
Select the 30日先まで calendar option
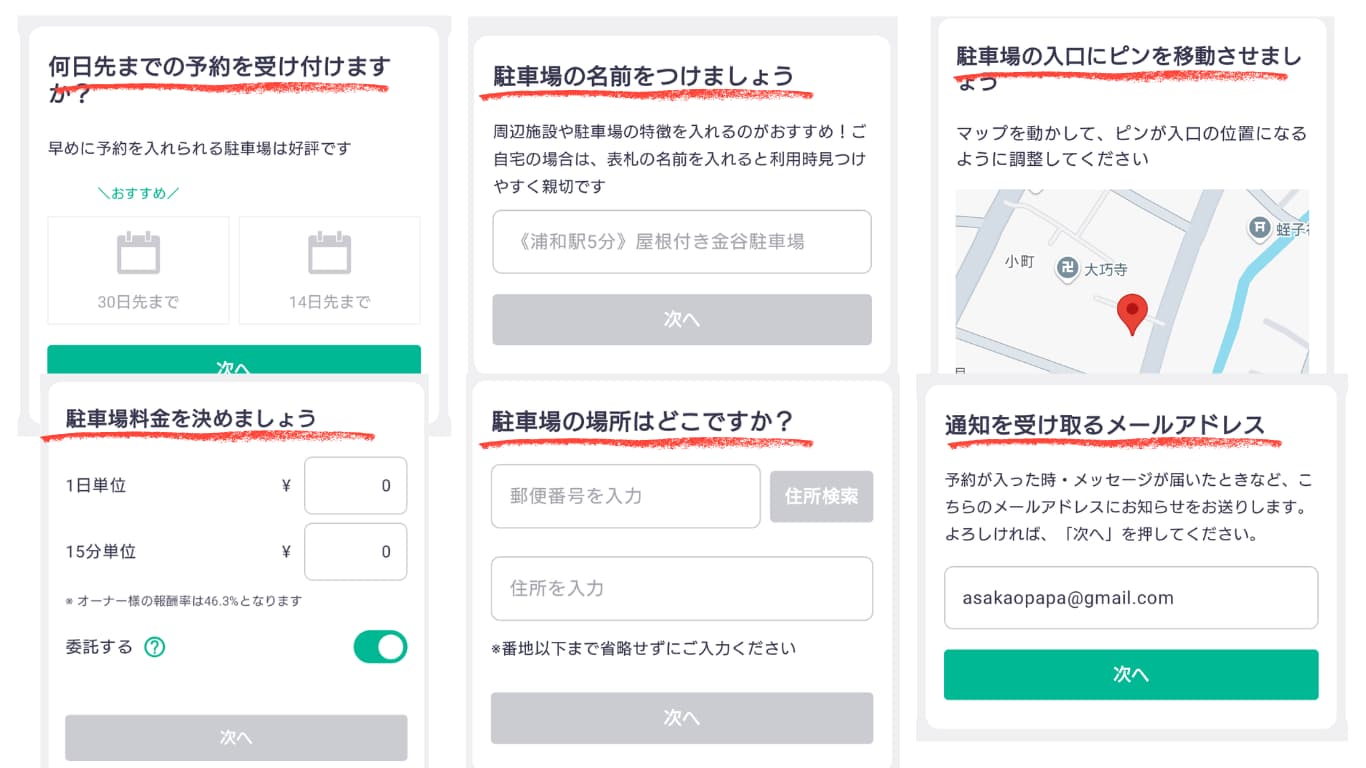138,270
